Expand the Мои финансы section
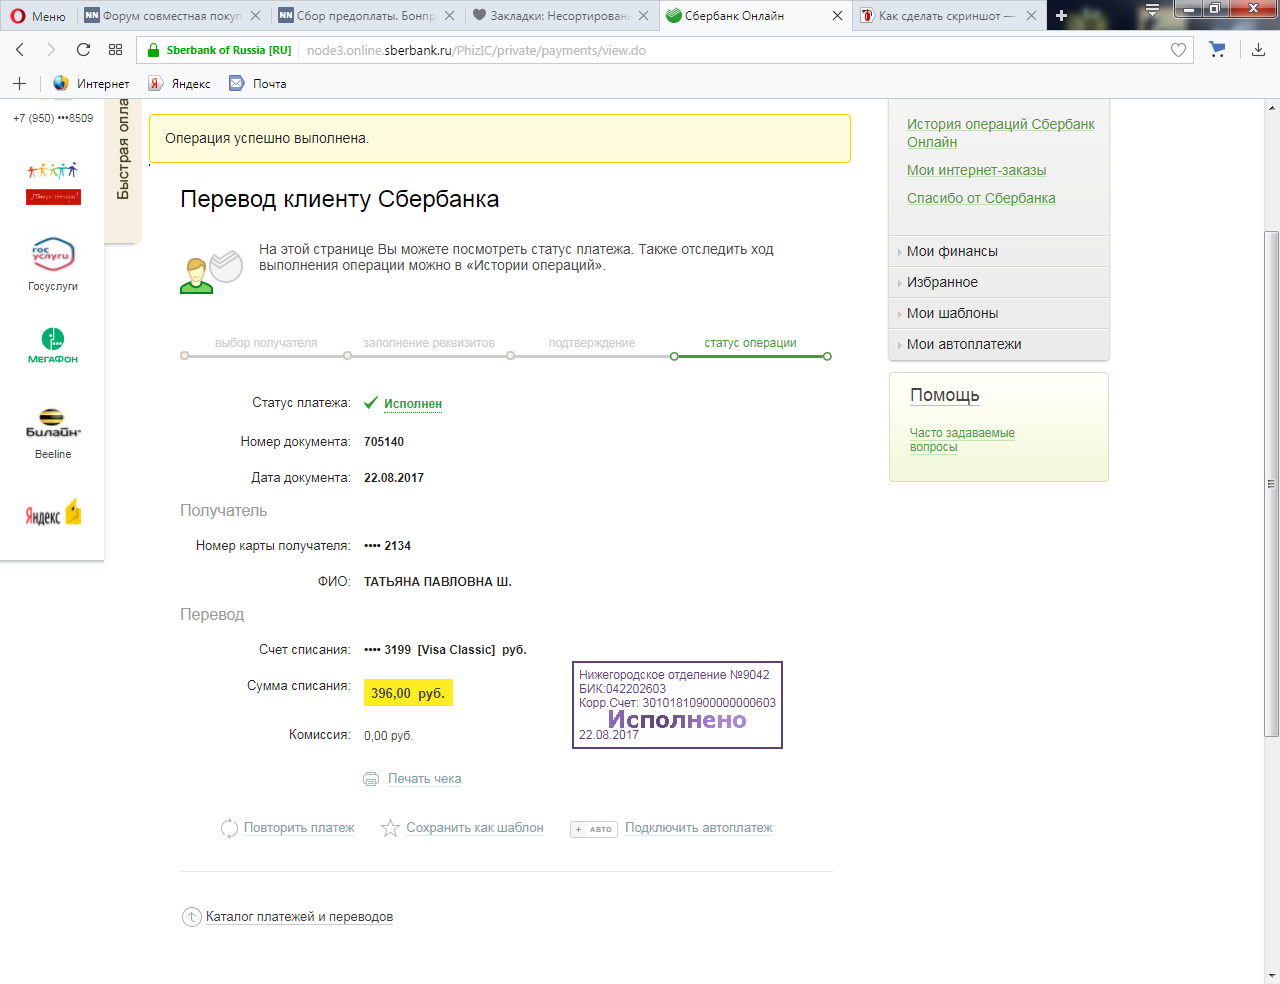The image size is (1280, 984). [999, 251]
